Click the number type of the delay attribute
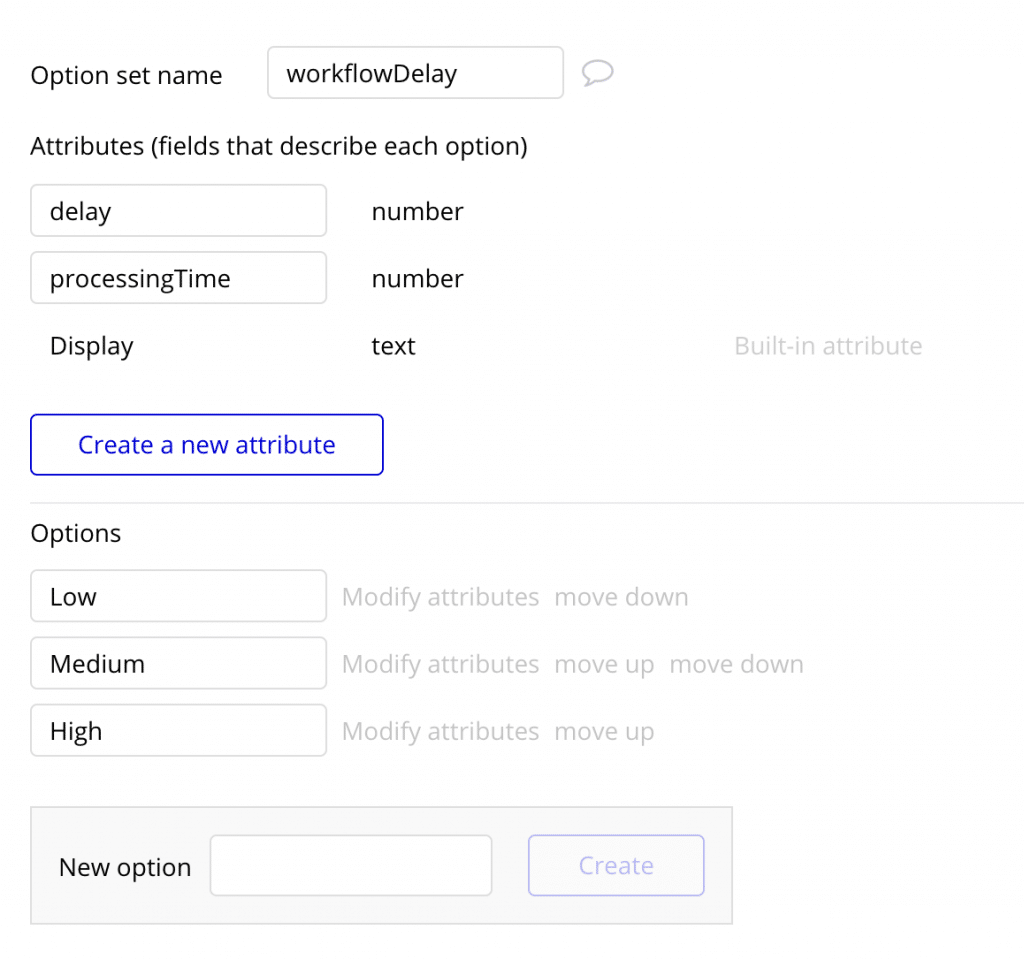This screenshot has height=960, width=1024. [x=417, y=211]
